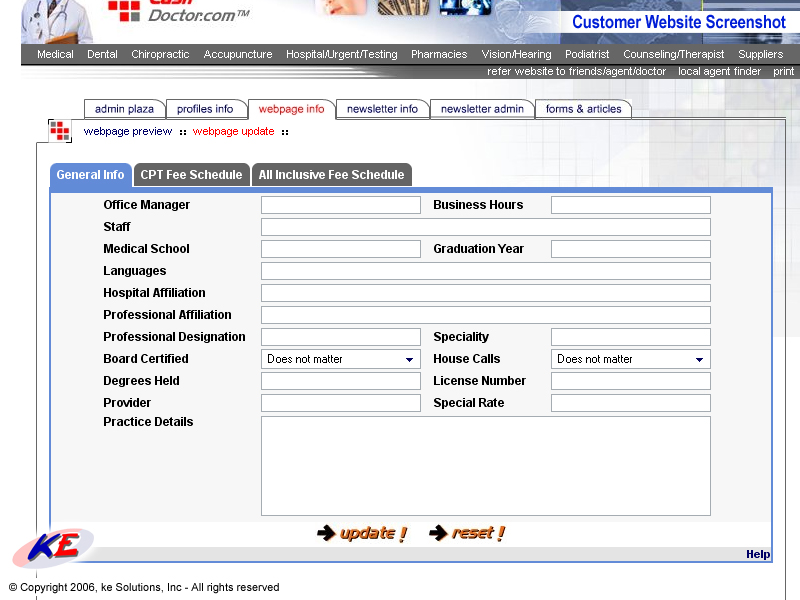
Task: Switch to the newsletter admin tab
Action: (482, 109)
